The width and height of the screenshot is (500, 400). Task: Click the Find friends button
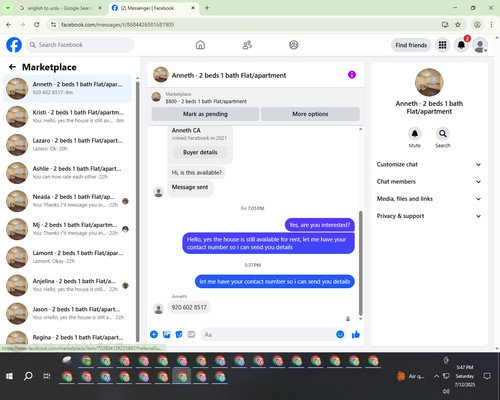coord(411,45)
